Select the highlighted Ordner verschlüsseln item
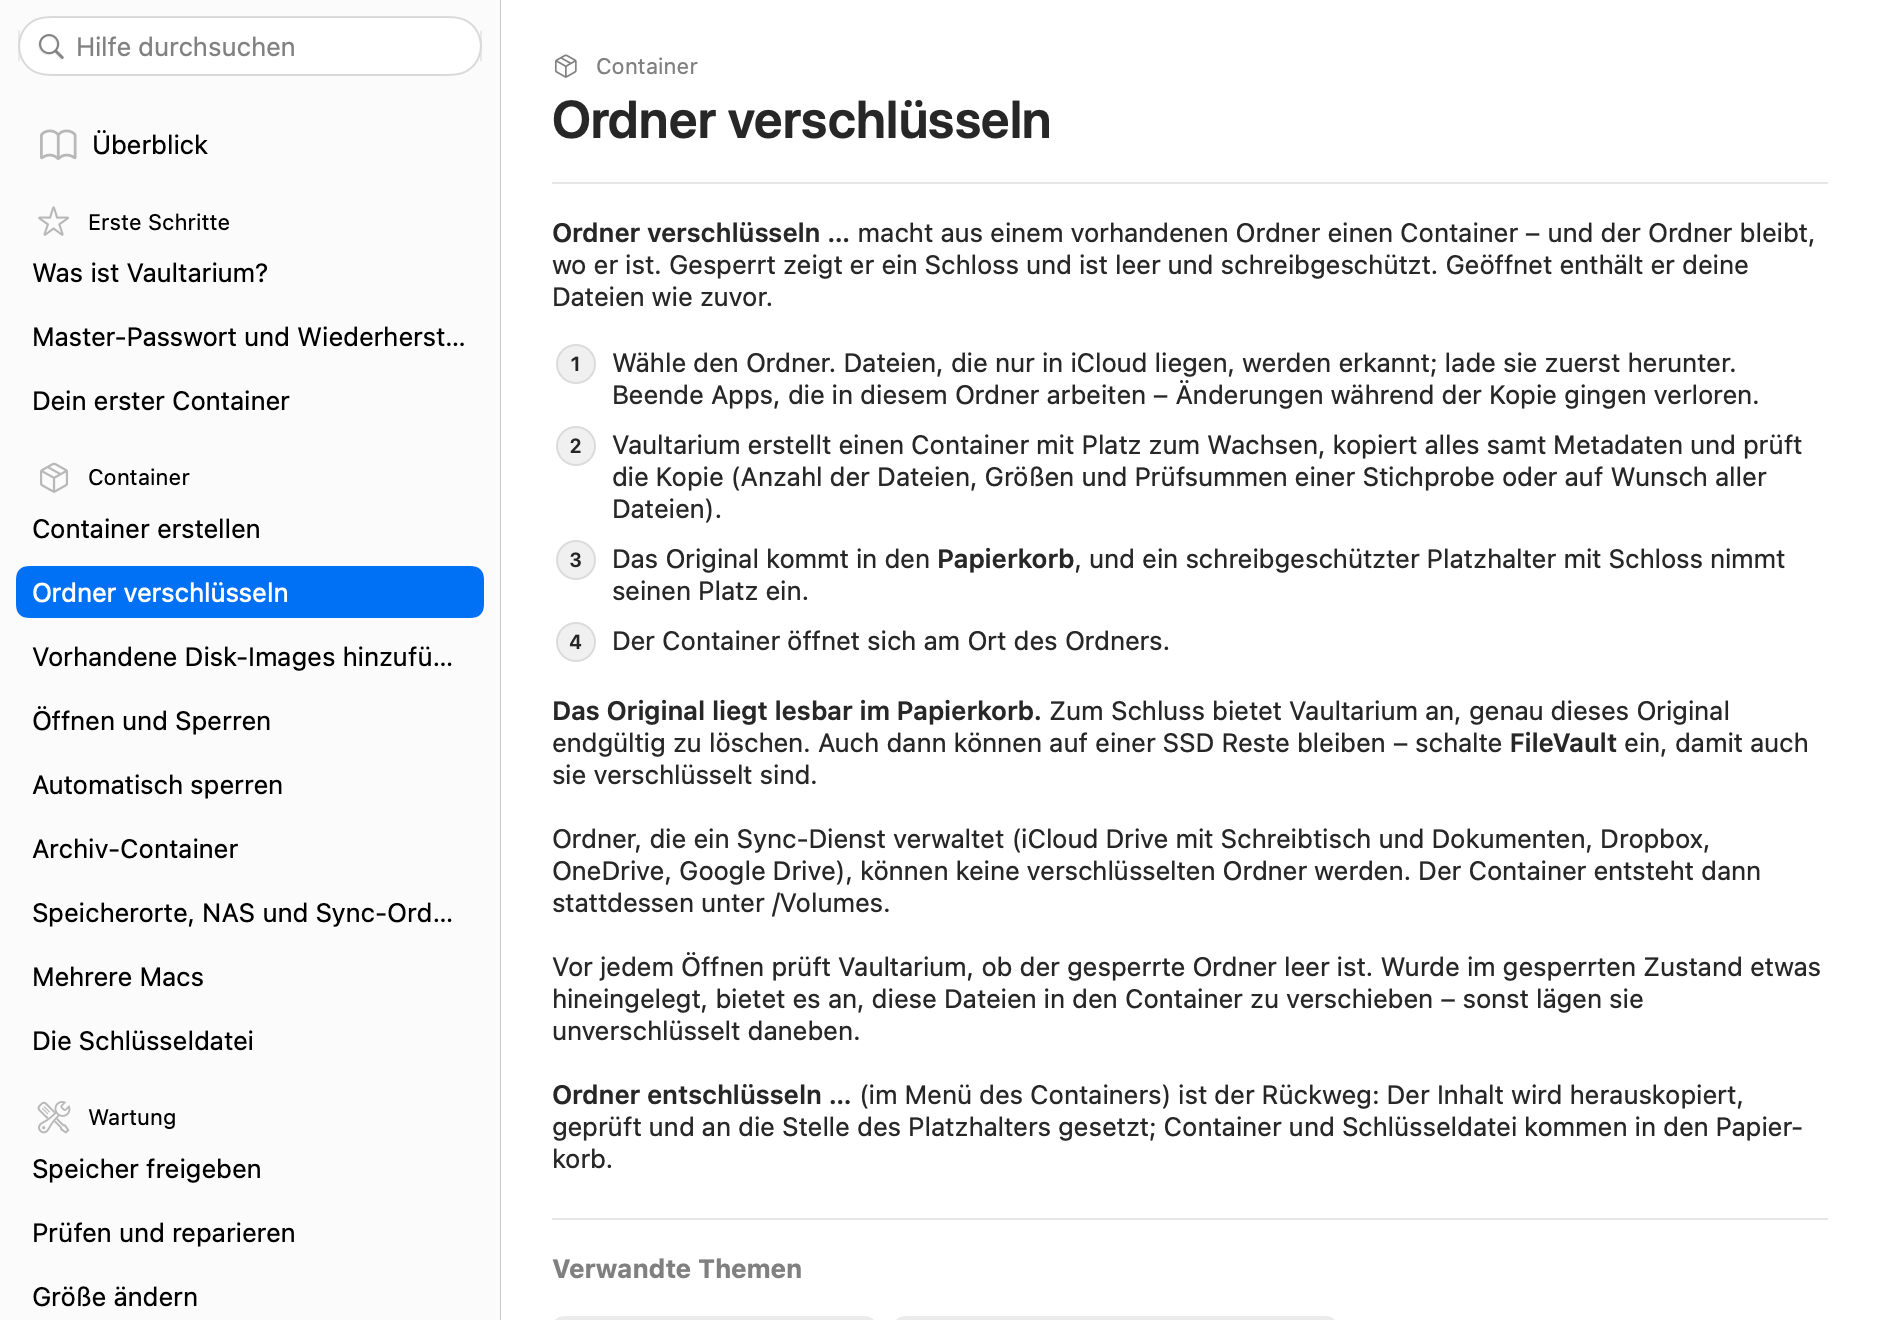 250,592
